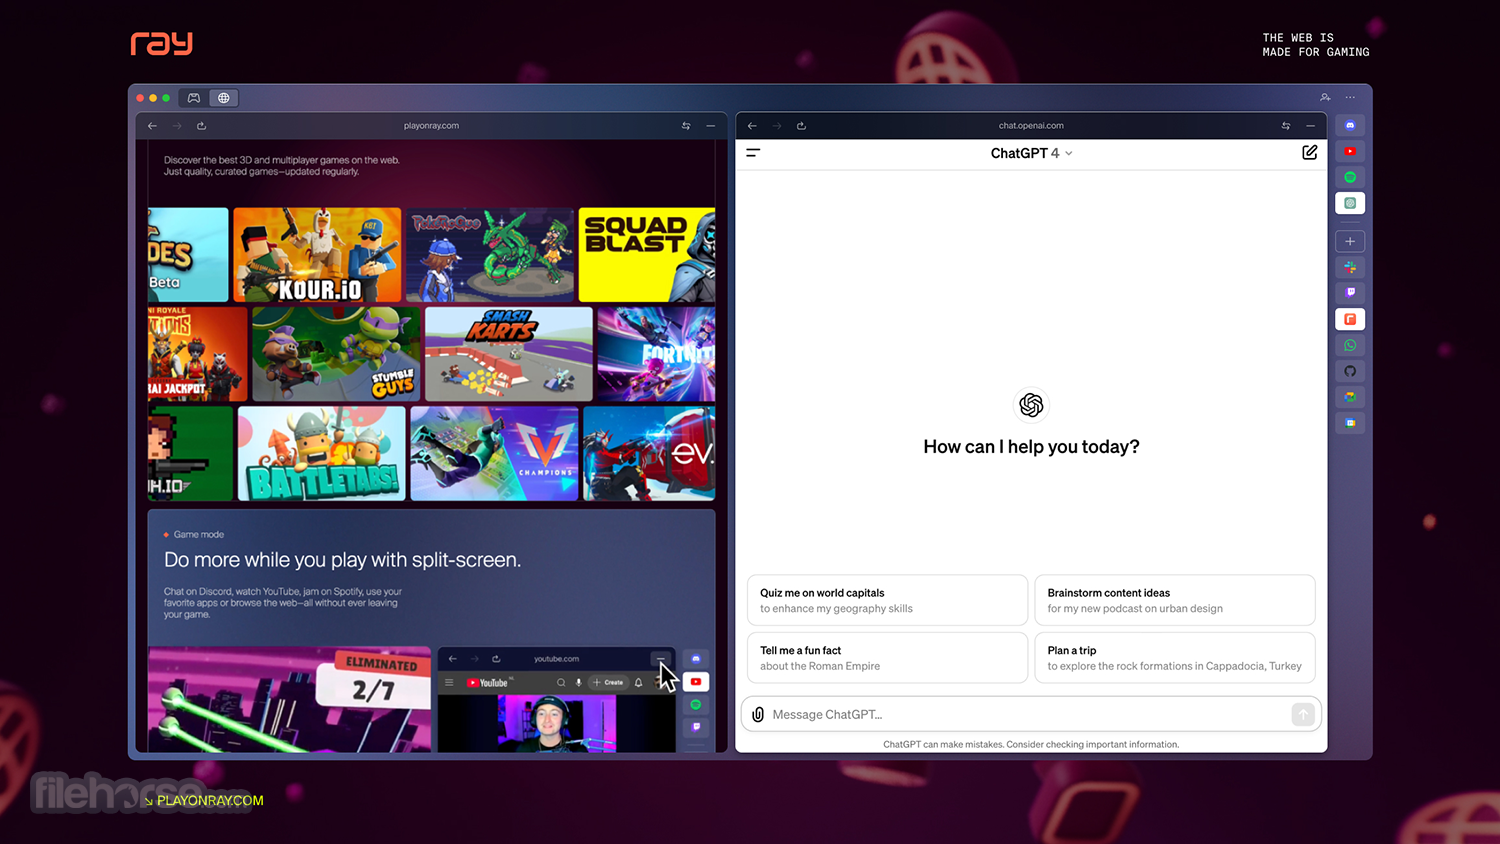Switch to game mode with the gamepad toggle
1500x844 pixels.
pyautogui.click(x=194, y=98)
